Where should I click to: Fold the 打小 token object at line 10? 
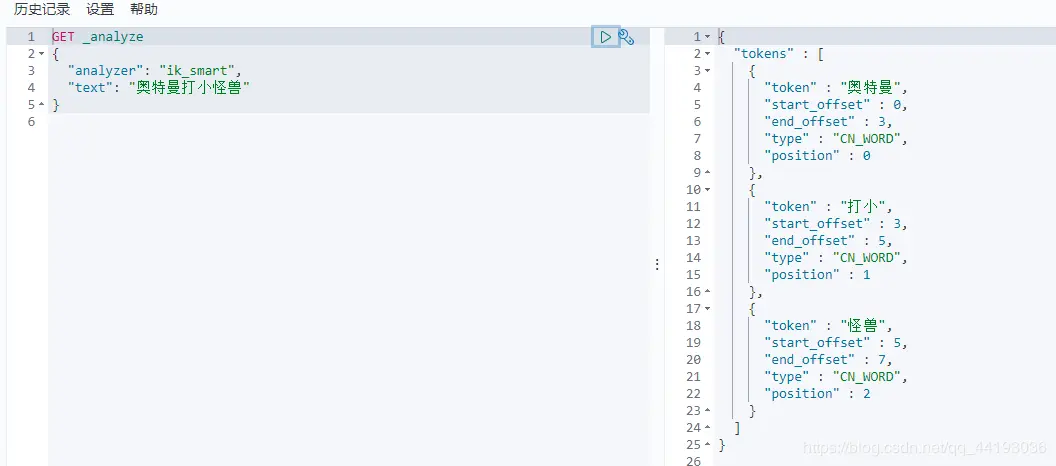pos(707,190)
